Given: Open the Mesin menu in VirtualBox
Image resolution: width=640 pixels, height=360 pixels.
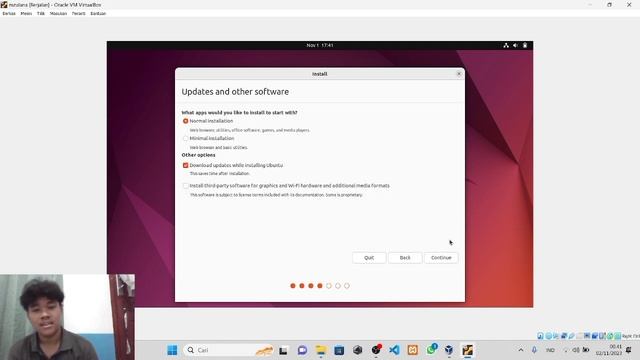Looking at the screenshot, I should pyautogui.click(x=26, y=13).
